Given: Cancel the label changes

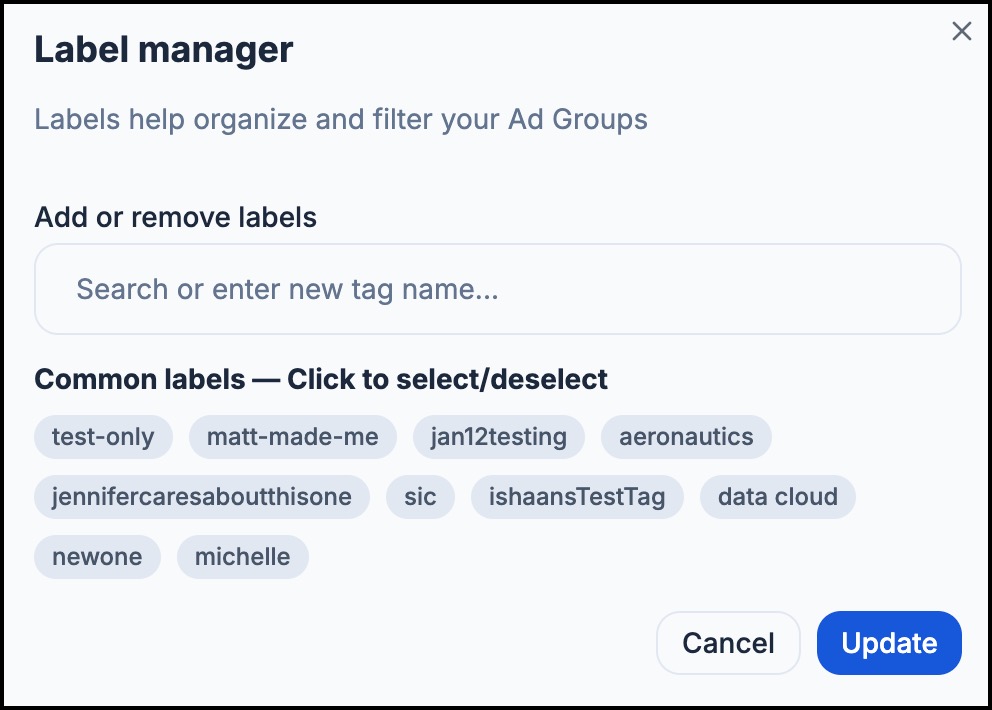Looking at the screenshot, I should (x=728, y=643).
